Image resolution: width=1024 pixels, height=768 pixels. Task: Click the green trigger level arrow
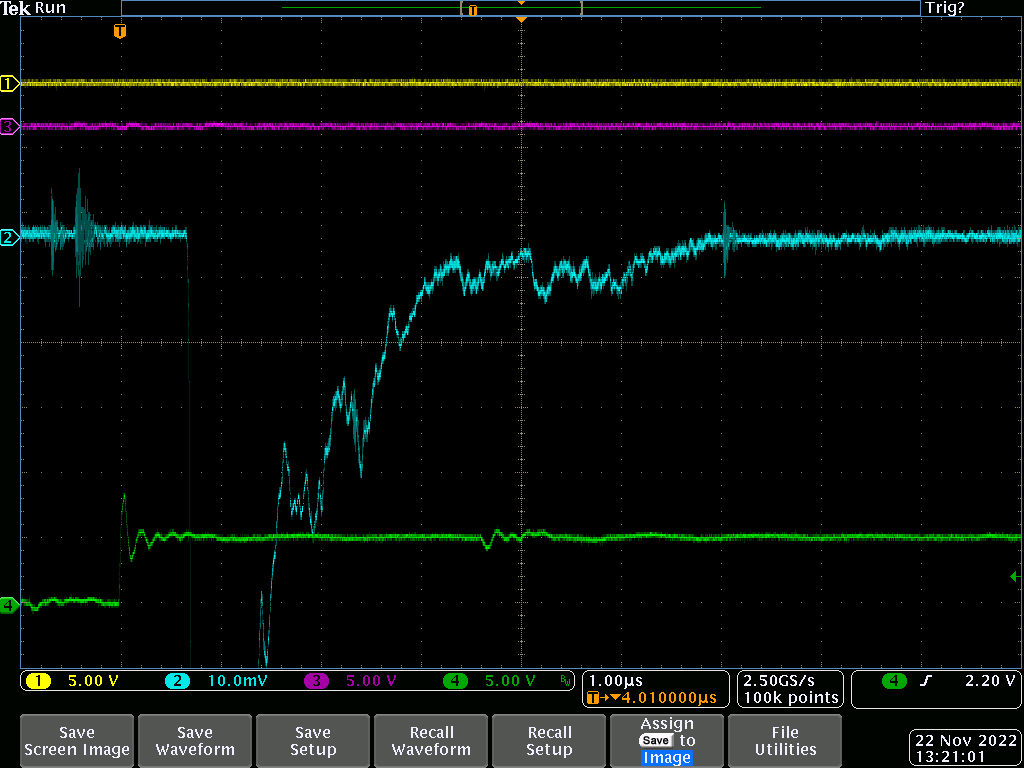point(1014,576)
